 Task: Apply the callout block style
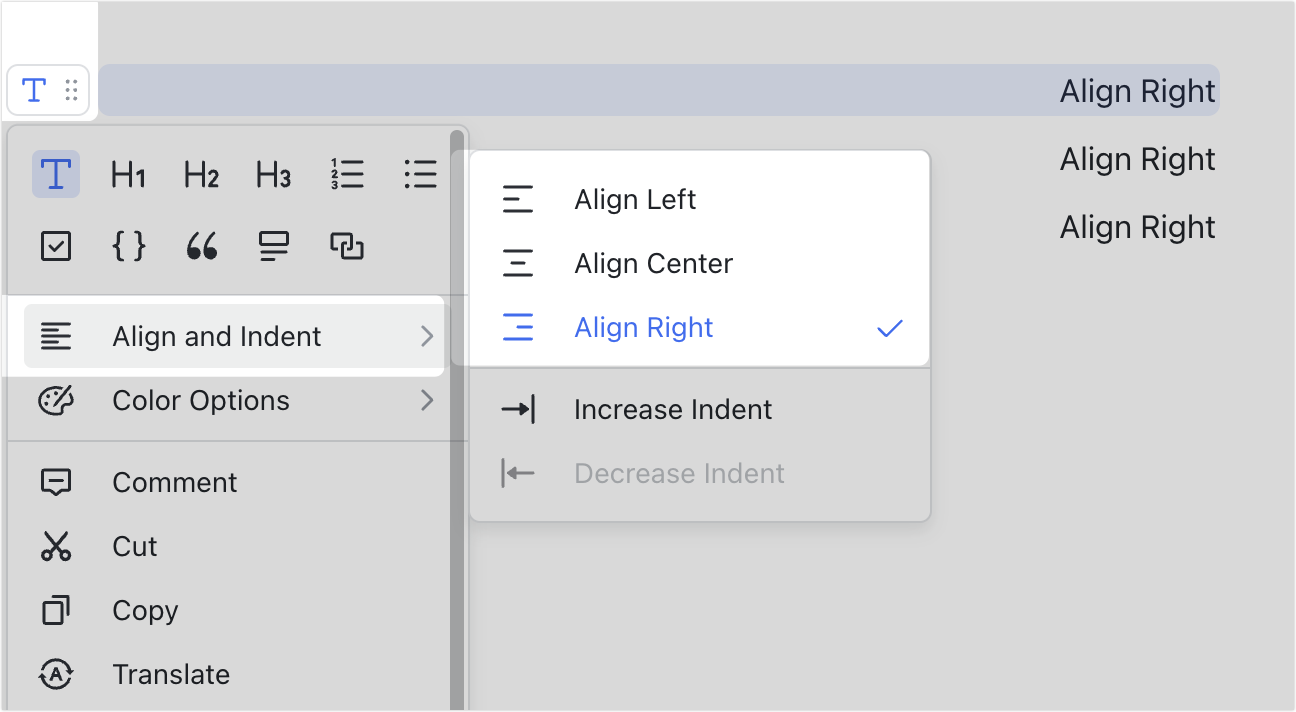[273, 246]
